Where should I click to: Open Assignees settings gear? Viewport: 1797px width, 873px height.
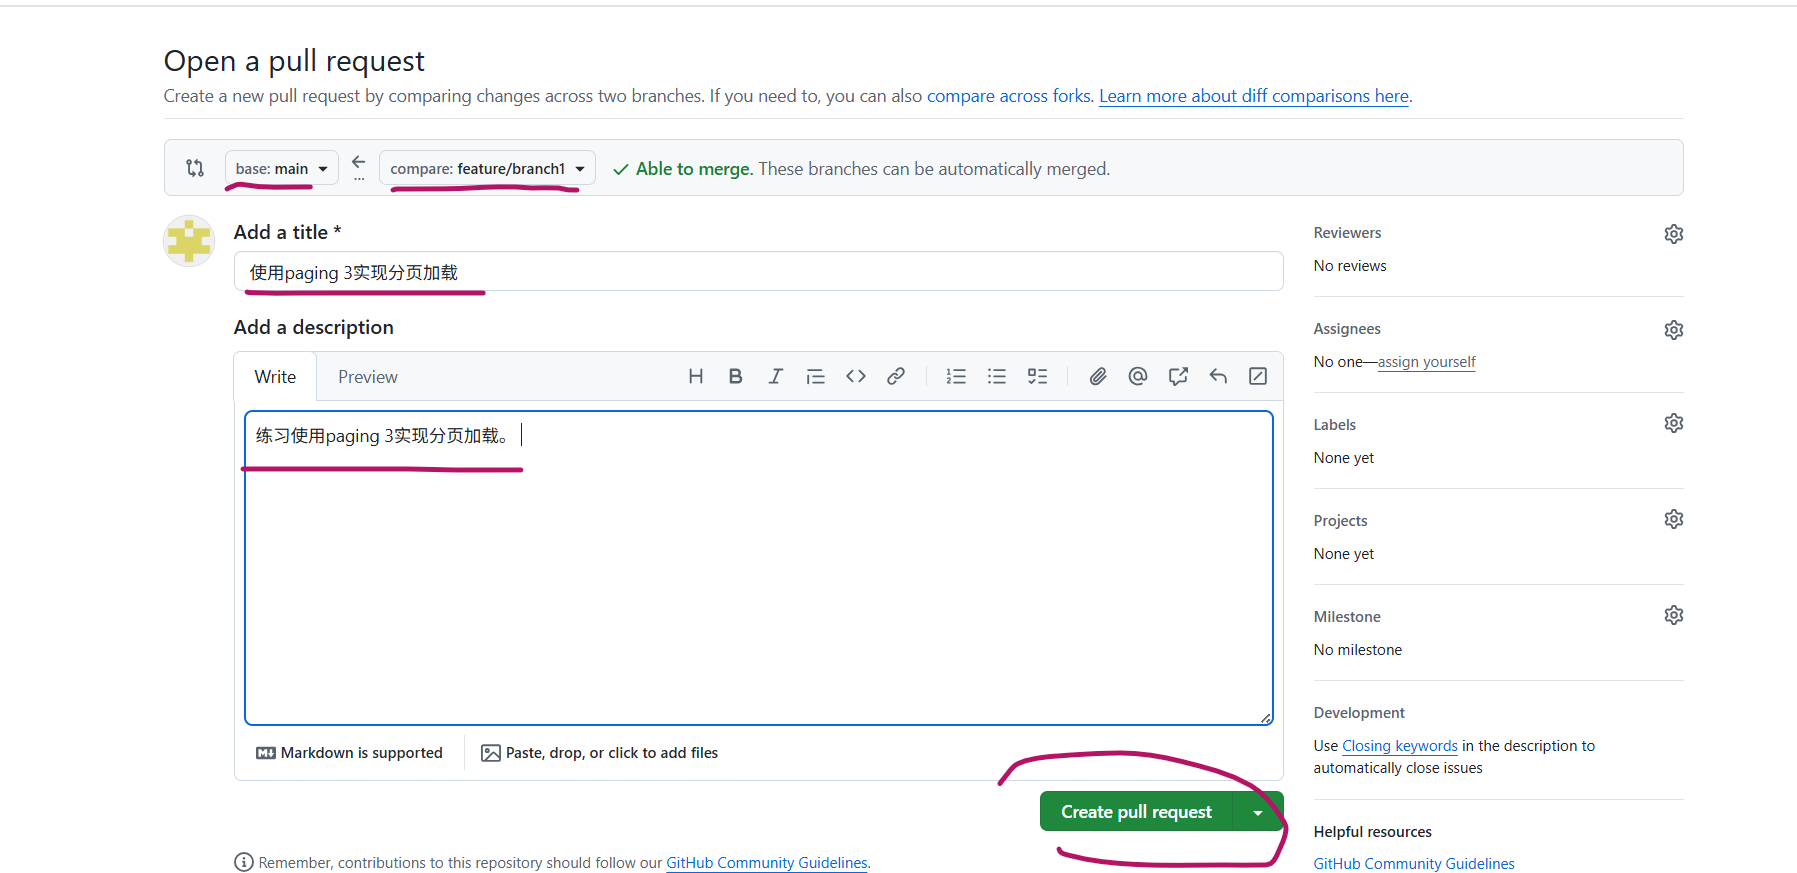click(x=1674, y=330)
